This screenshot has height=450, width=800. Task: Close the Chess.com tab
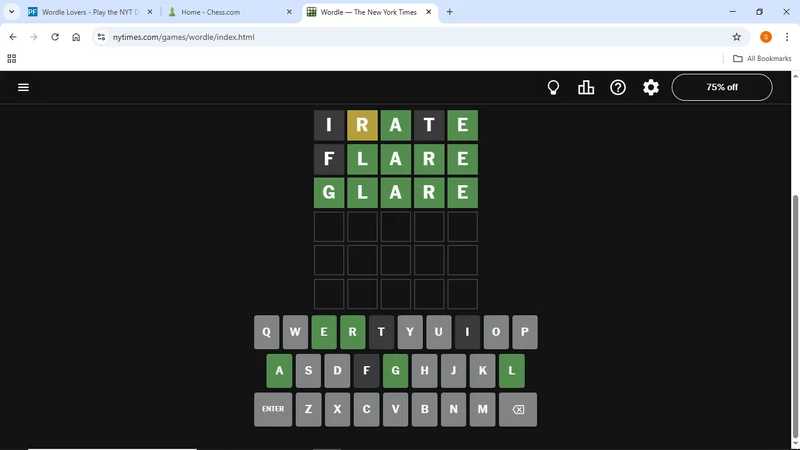pos(289,12)
